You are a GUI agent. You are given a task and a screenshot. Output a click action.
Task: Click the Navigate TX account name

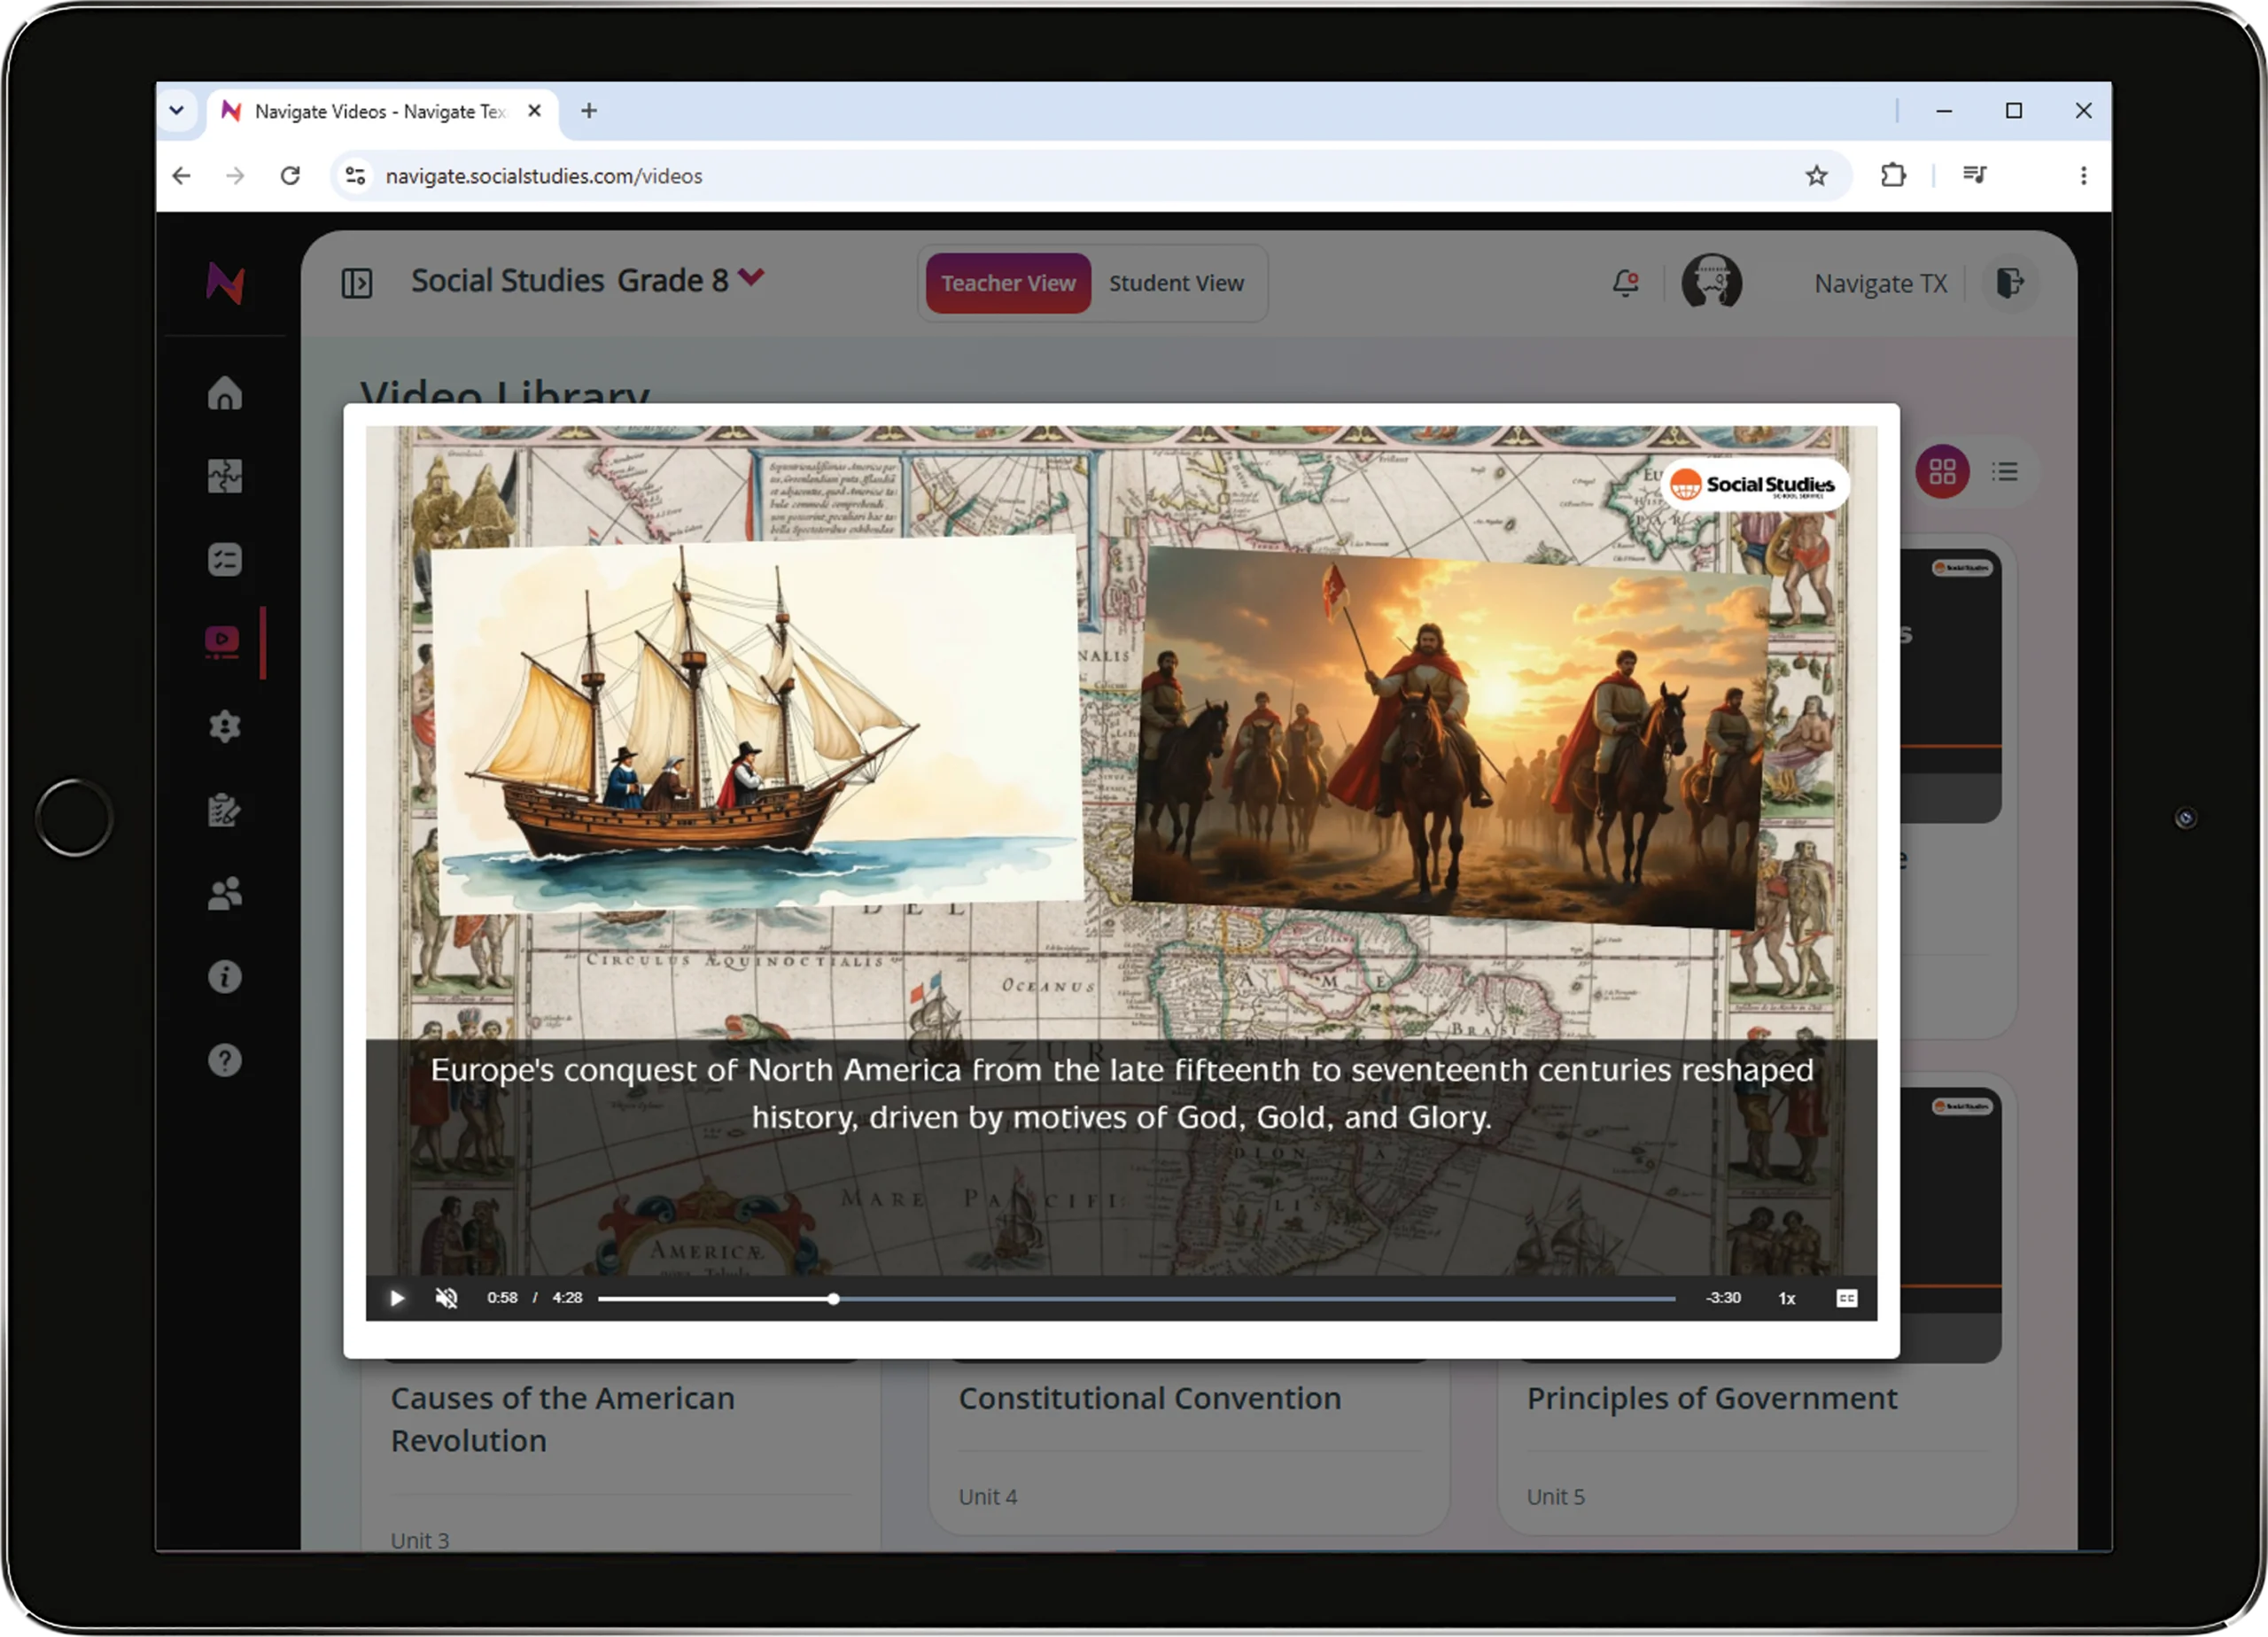tap(1880, 284)
